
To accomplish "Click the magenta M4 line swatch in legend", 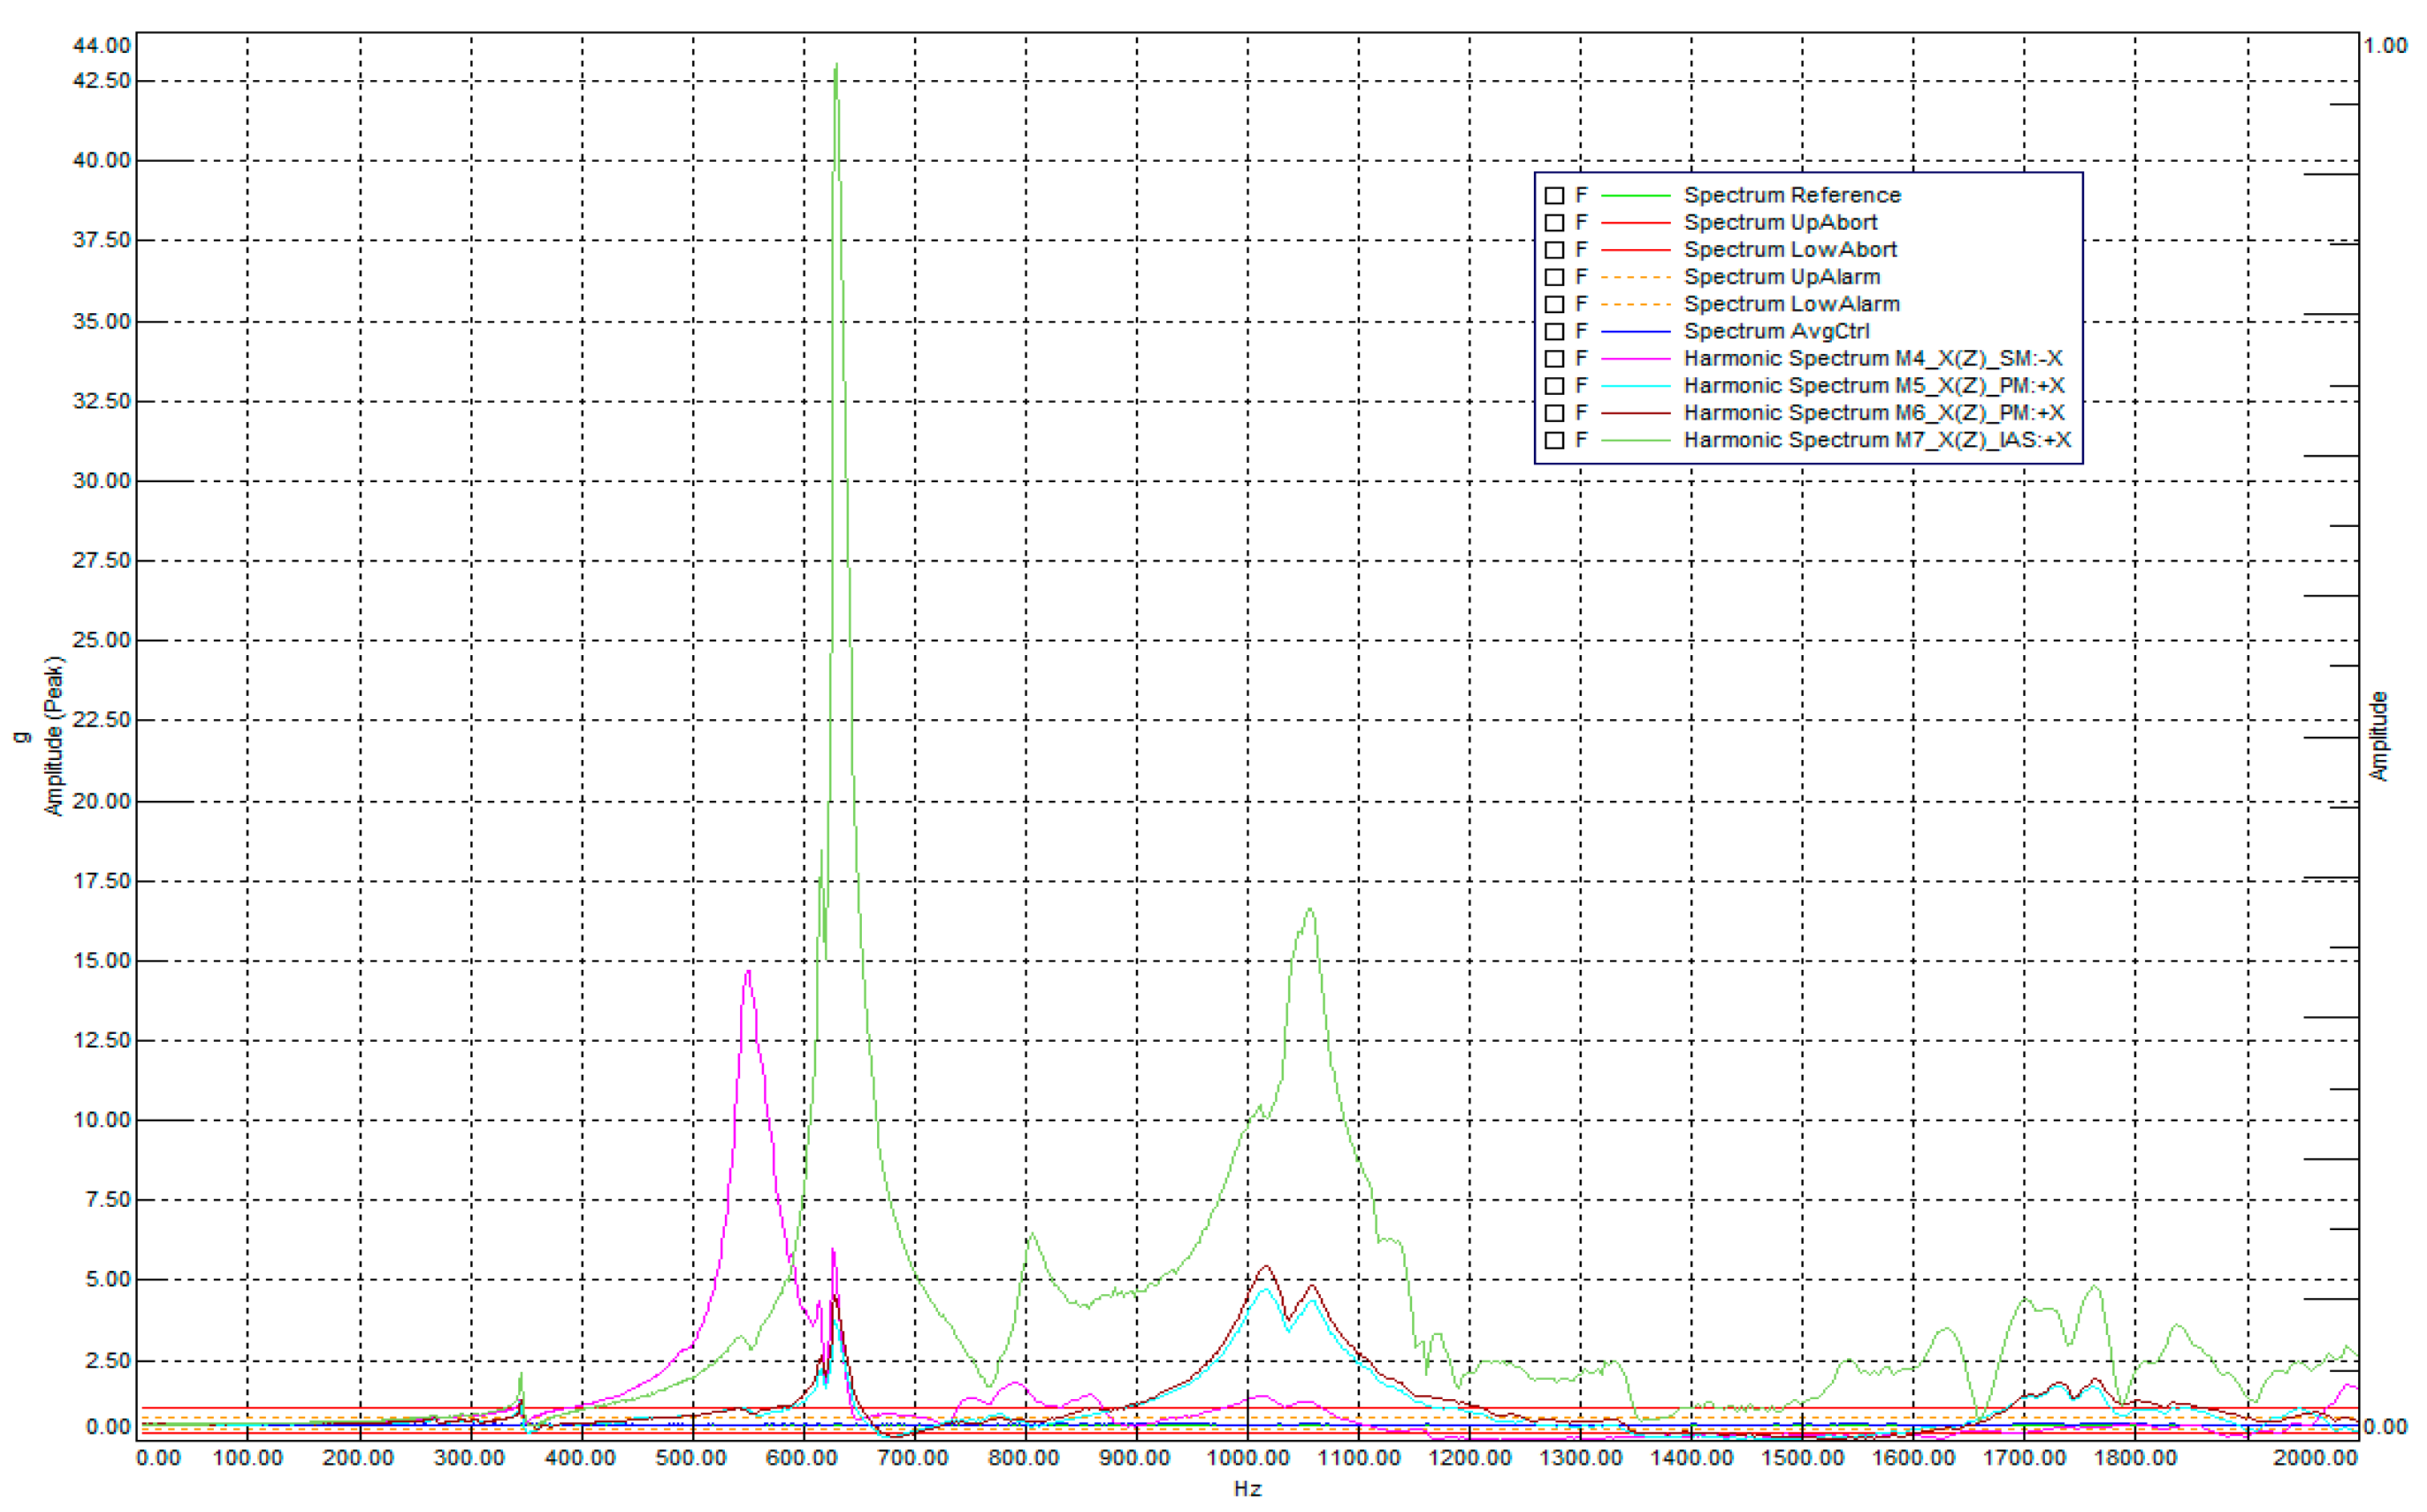I will click(x=1635, y=359).
